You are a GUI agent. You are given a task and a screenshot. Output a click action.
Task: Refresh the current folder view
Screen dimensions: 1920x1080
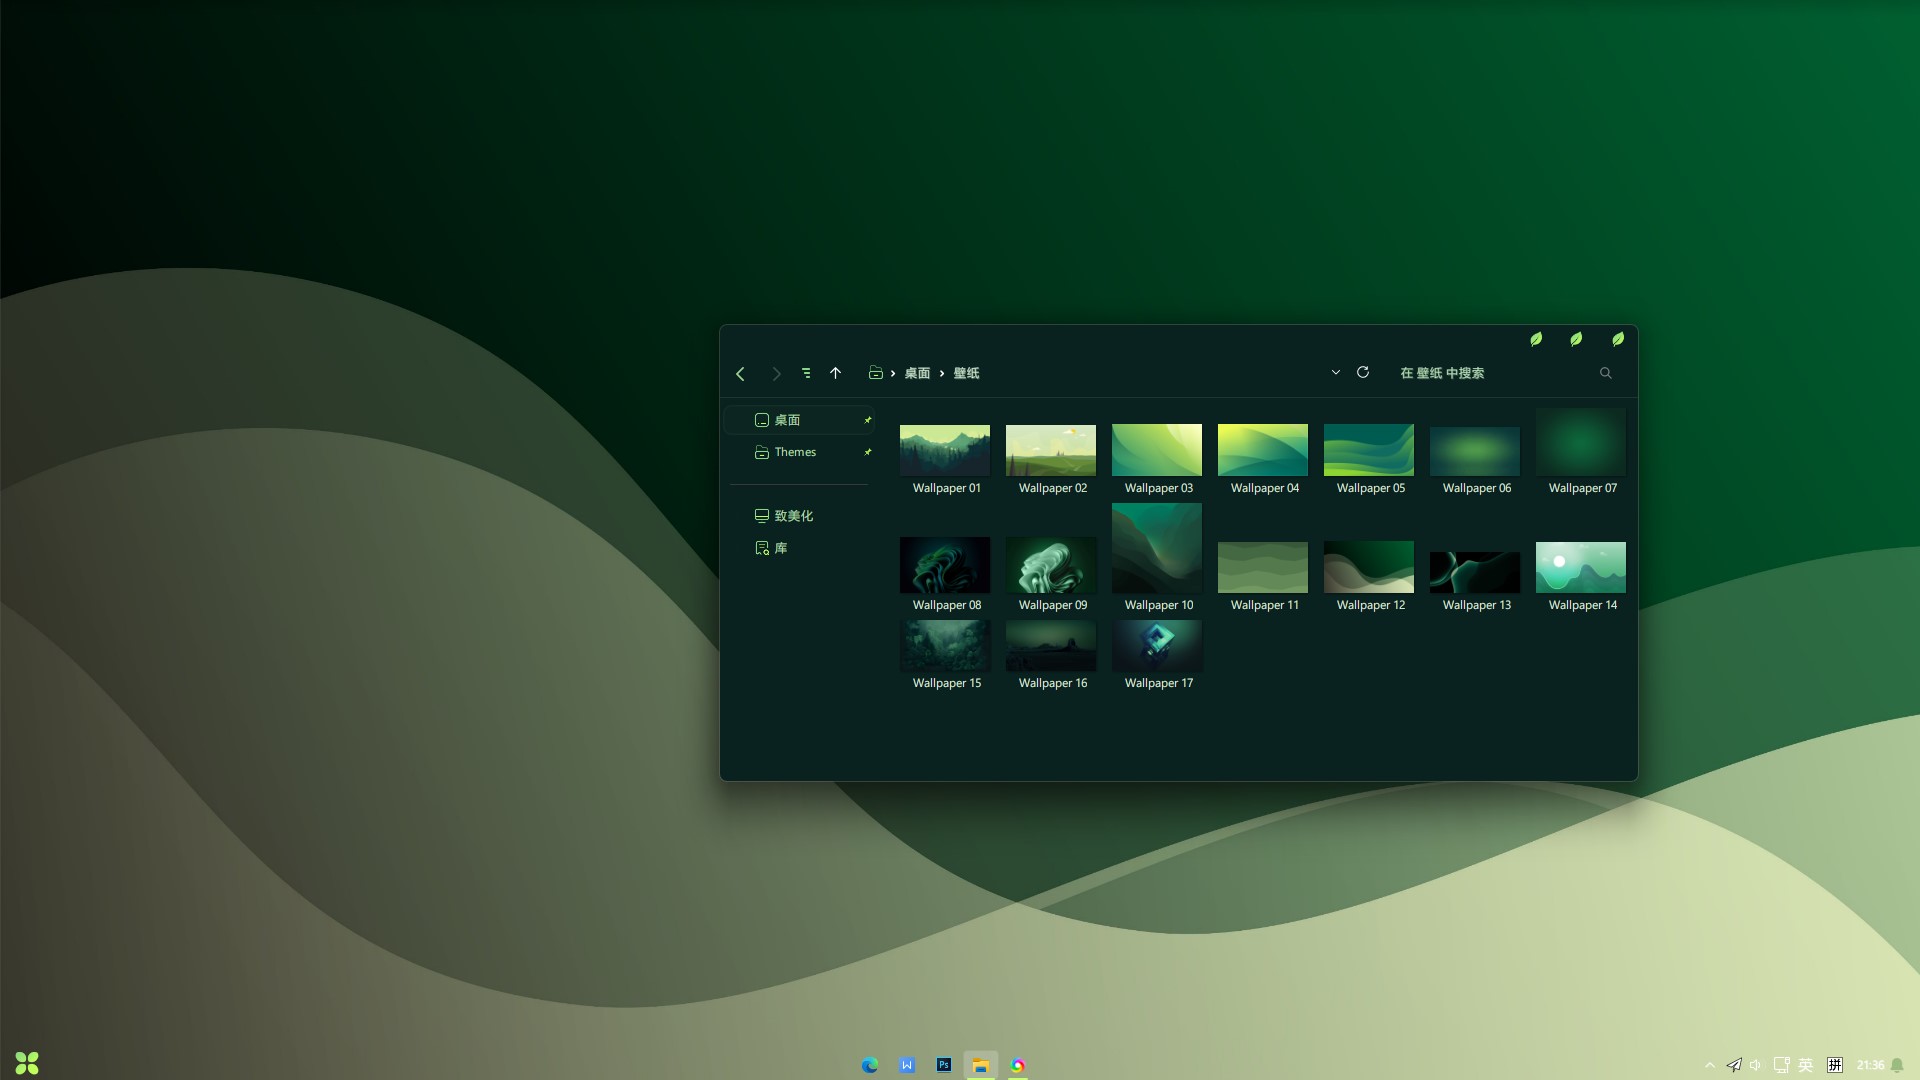(1362, 372)
